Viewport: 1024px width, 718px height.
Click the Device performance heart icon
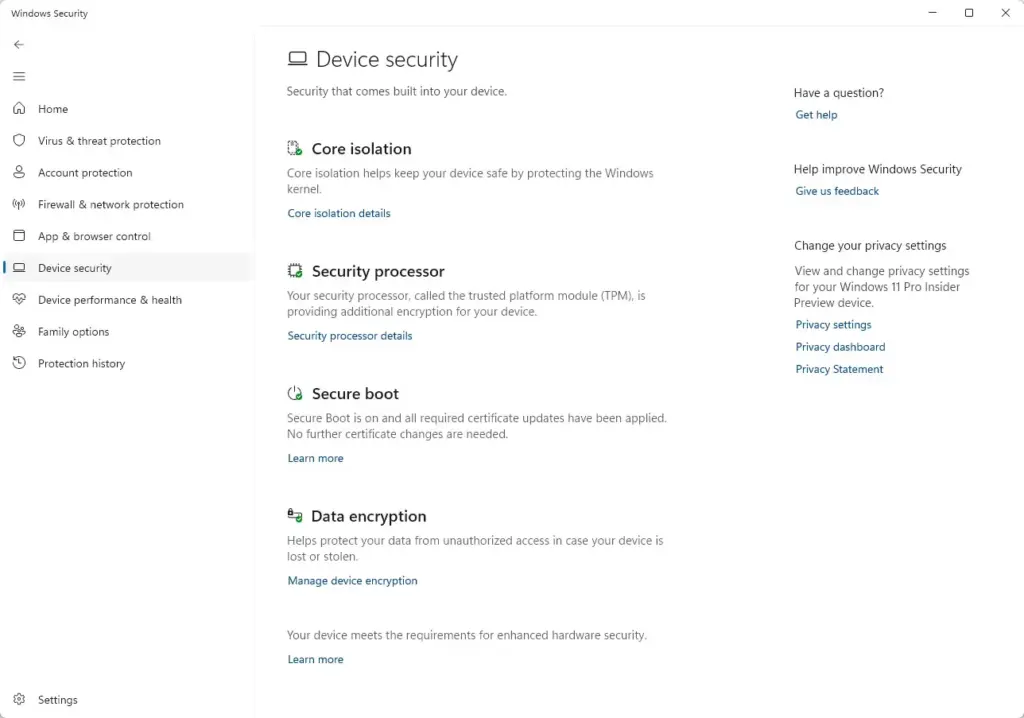pos(19,299)
